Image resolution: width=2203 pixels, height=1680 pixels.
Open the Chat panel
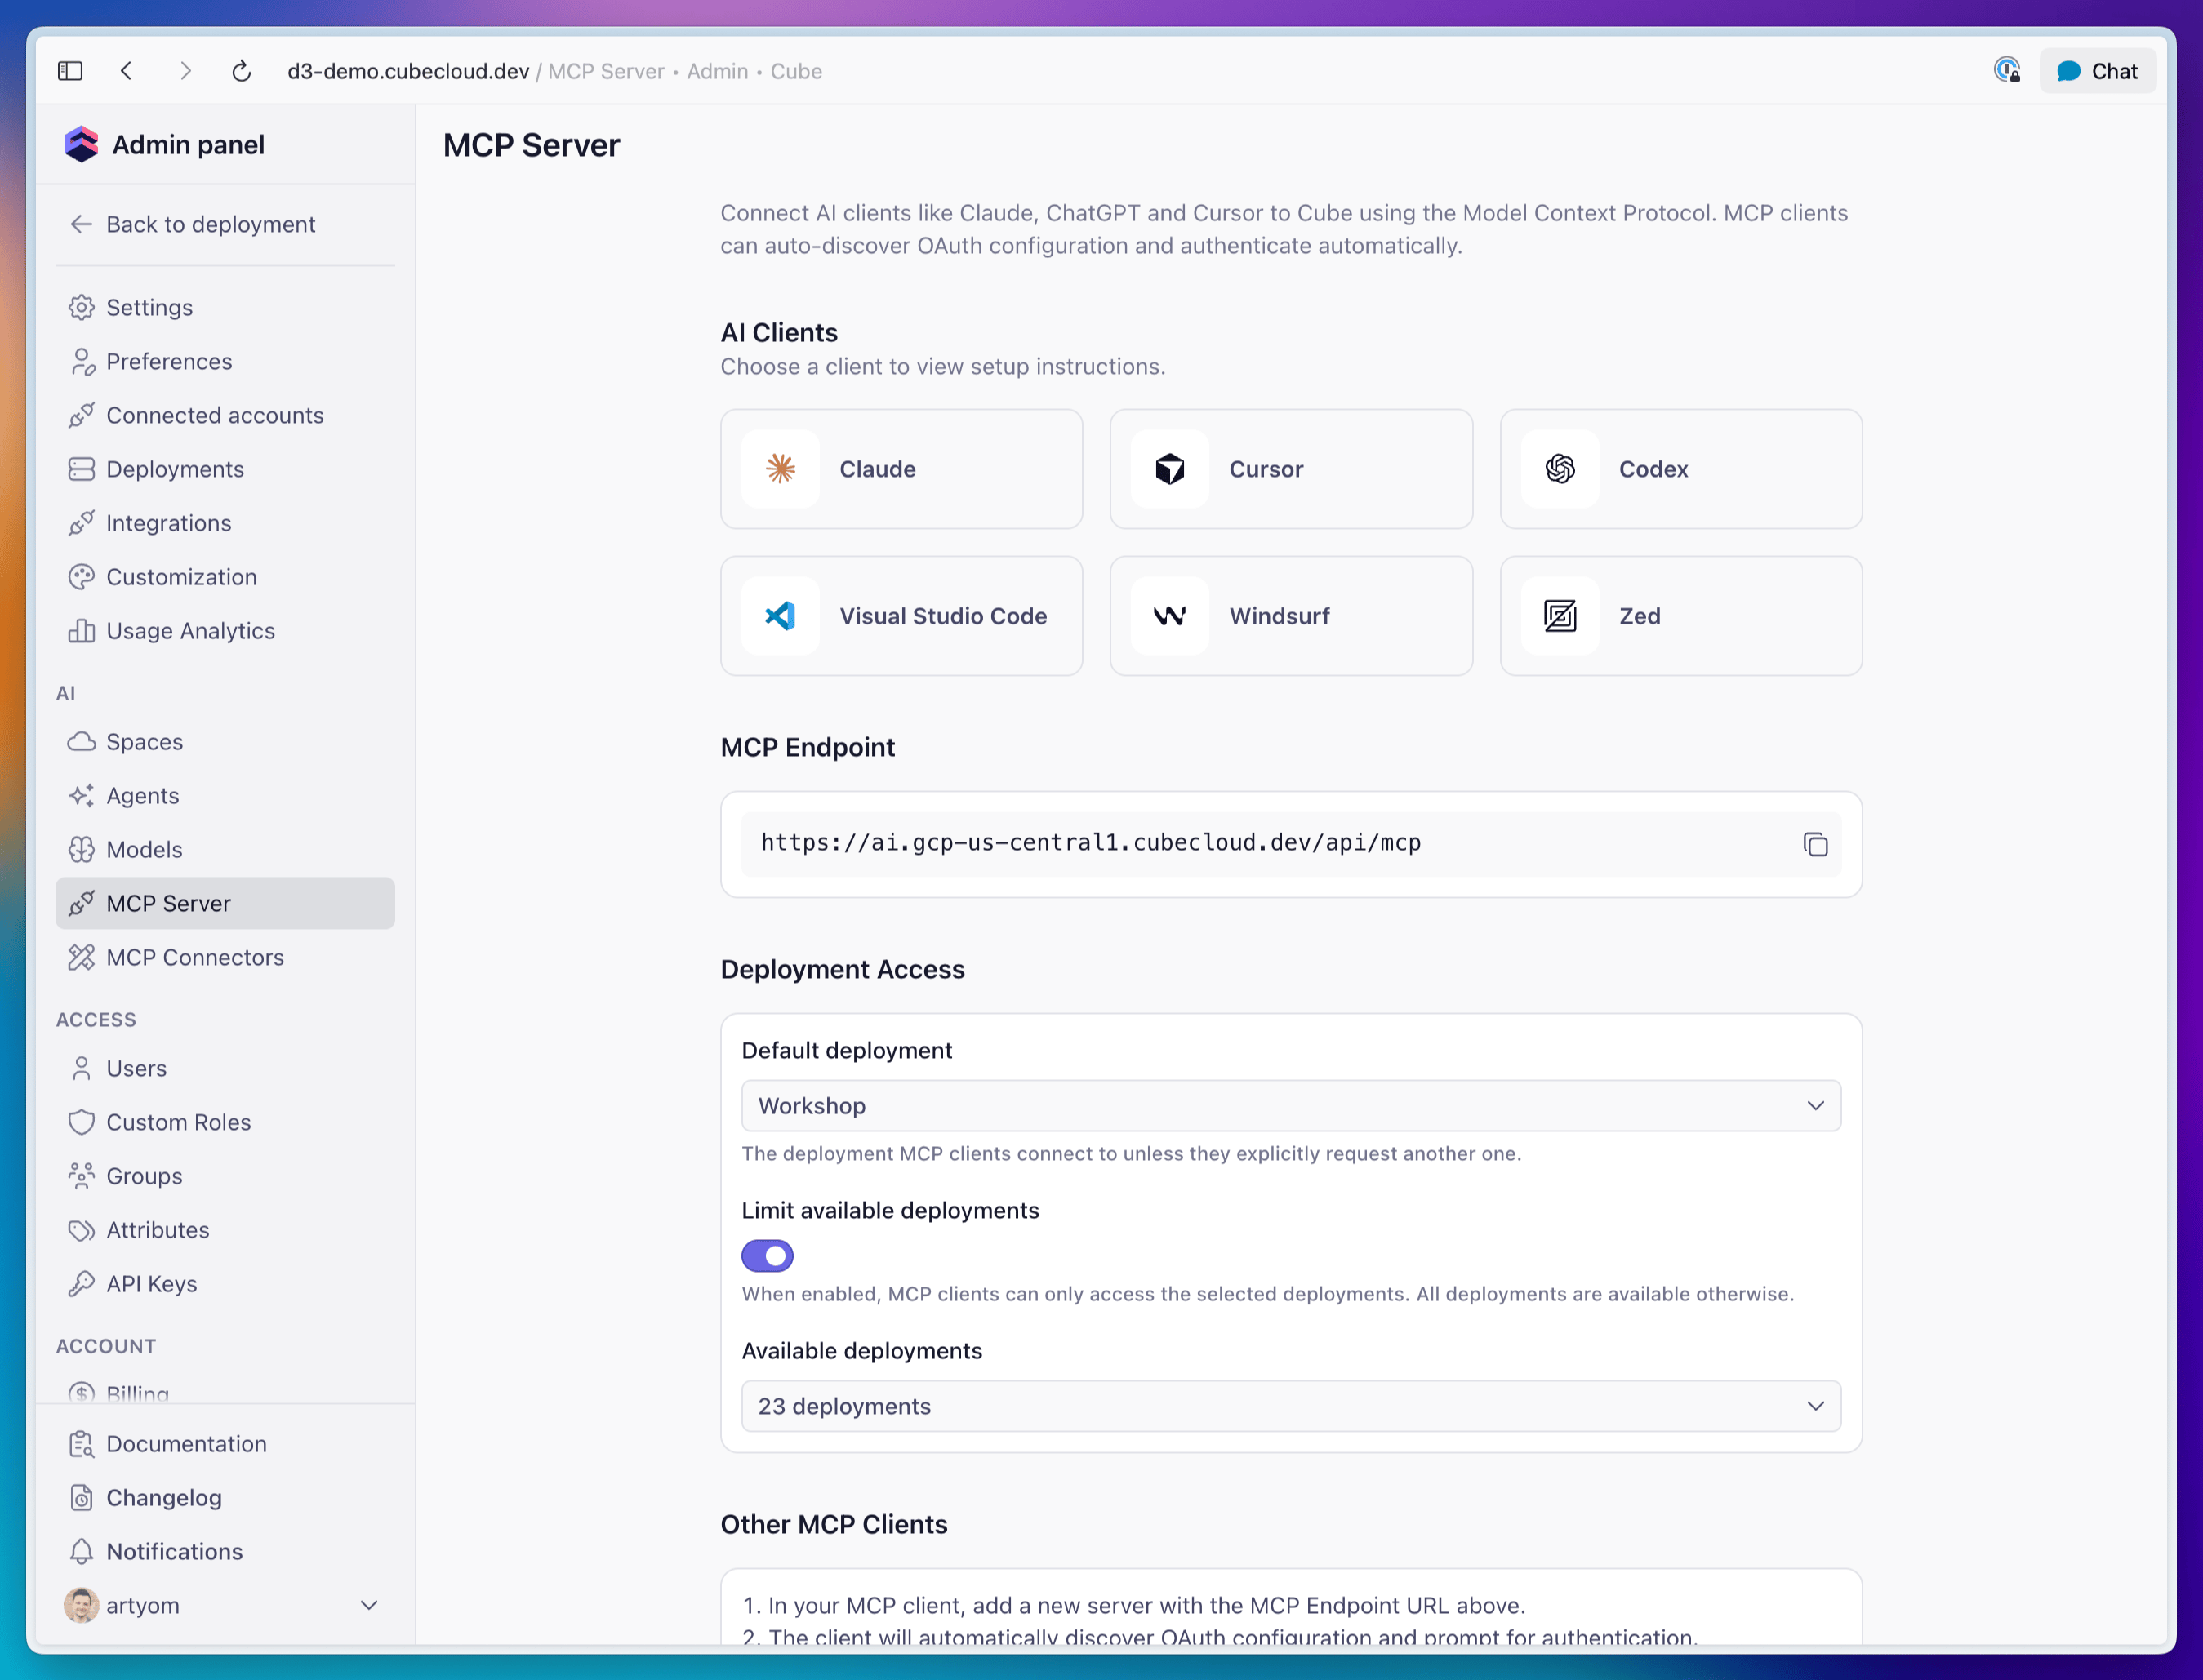tap(2097, 71)
